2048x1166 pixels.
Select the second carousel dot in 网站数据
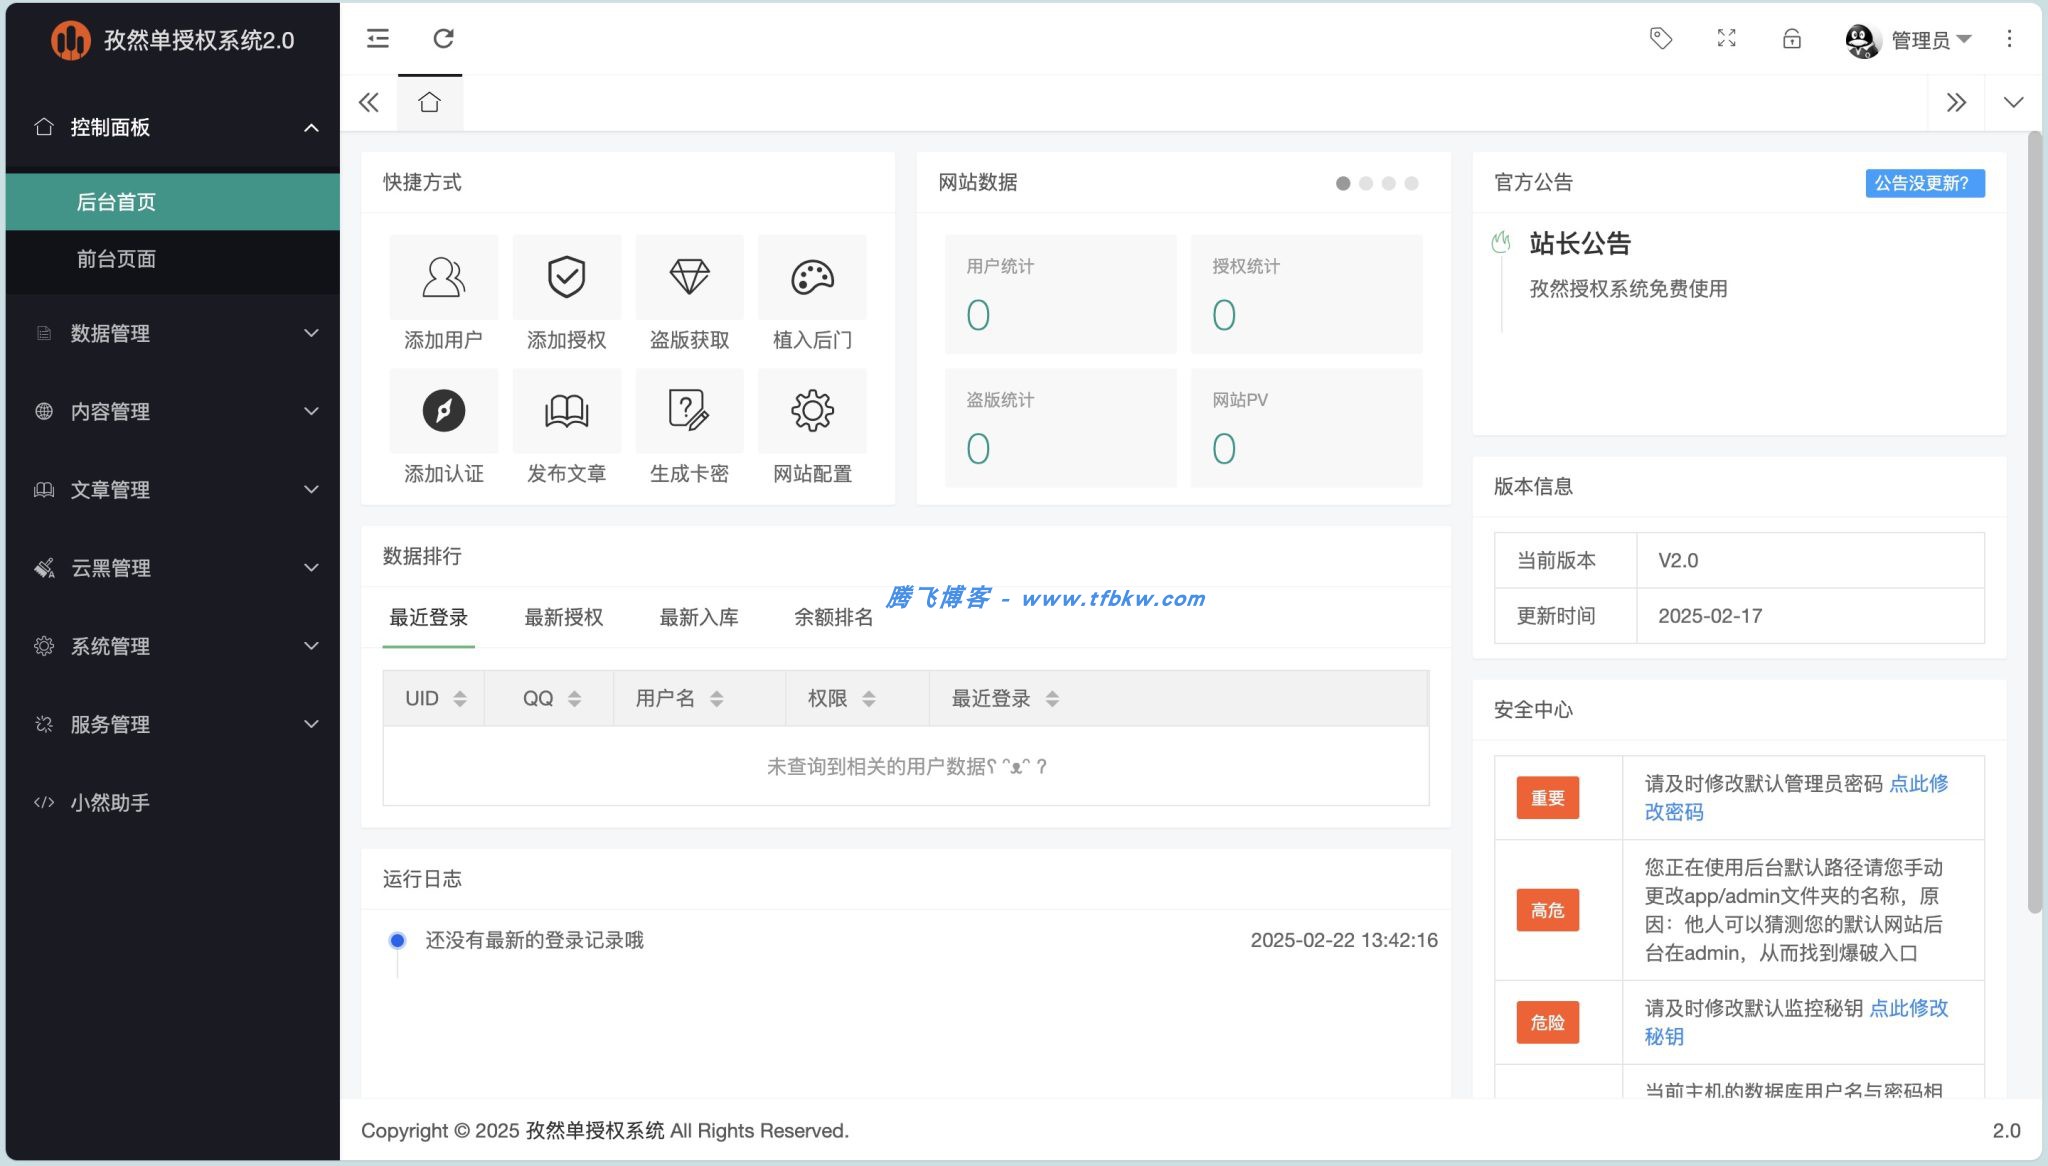[1365, 183]
